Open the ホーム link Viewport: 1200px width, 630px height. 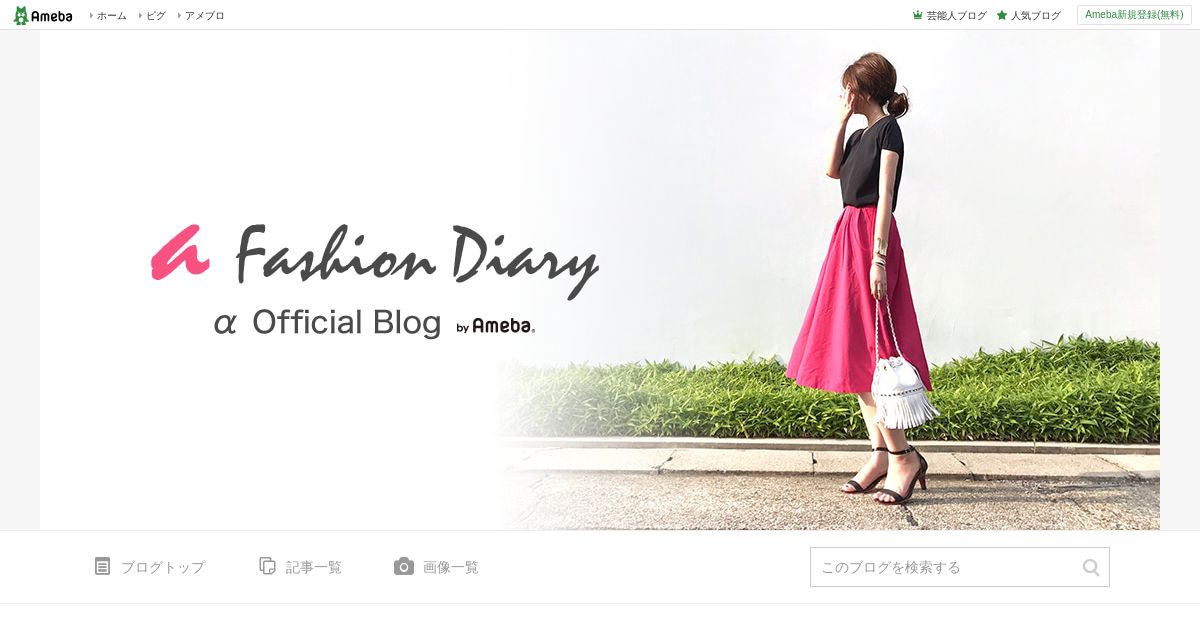pos(111,16)
